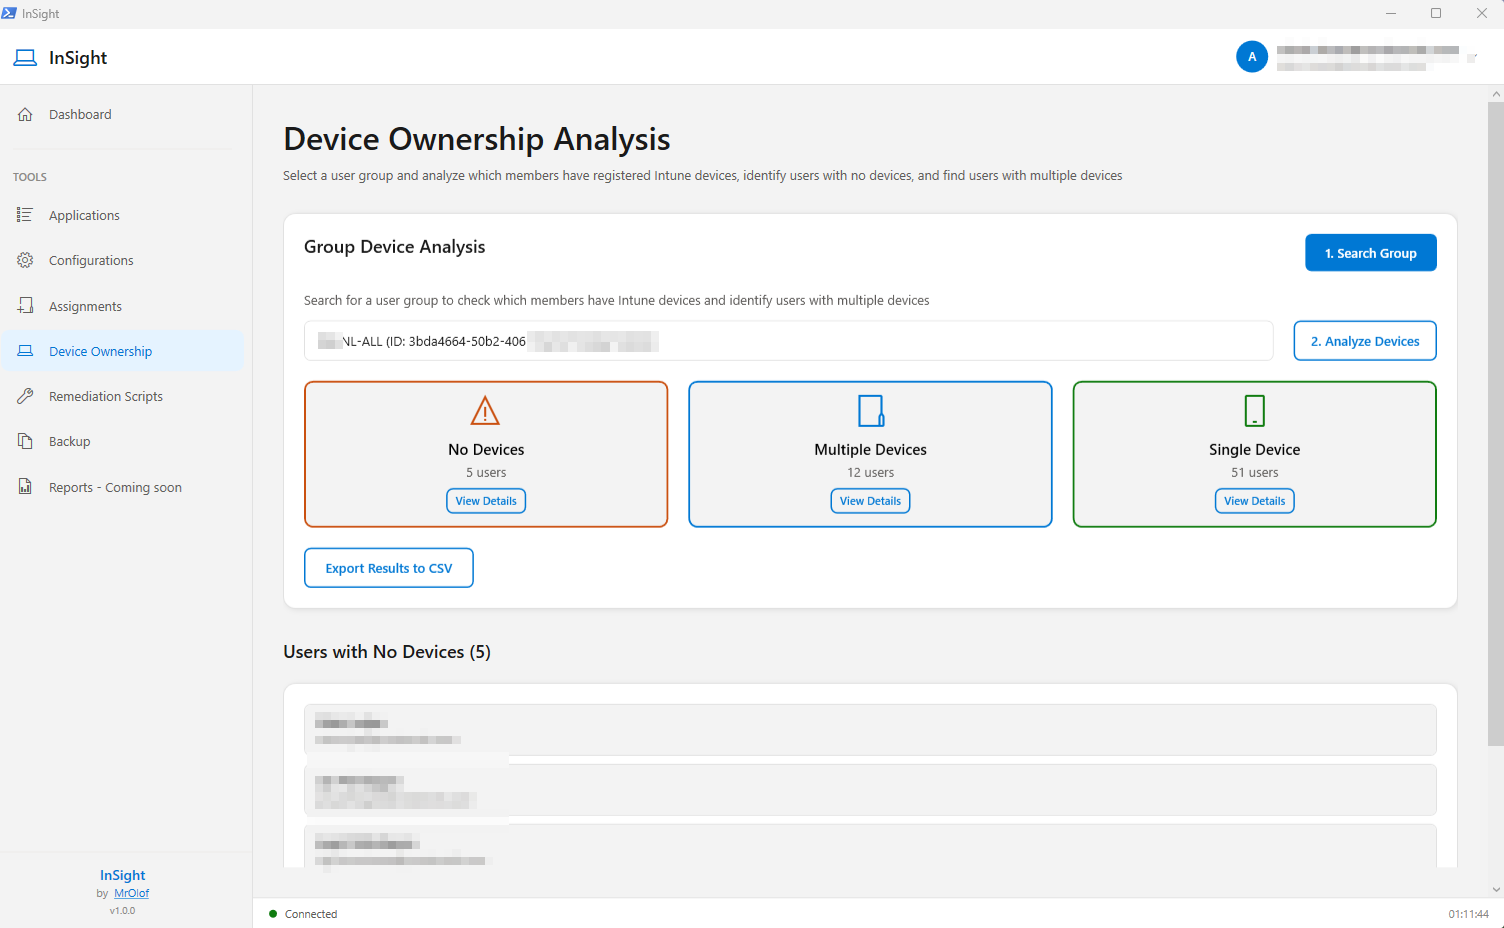Export Results to CSV
The width and height of the screenshot is (1504, 928).
coord(389,568)
